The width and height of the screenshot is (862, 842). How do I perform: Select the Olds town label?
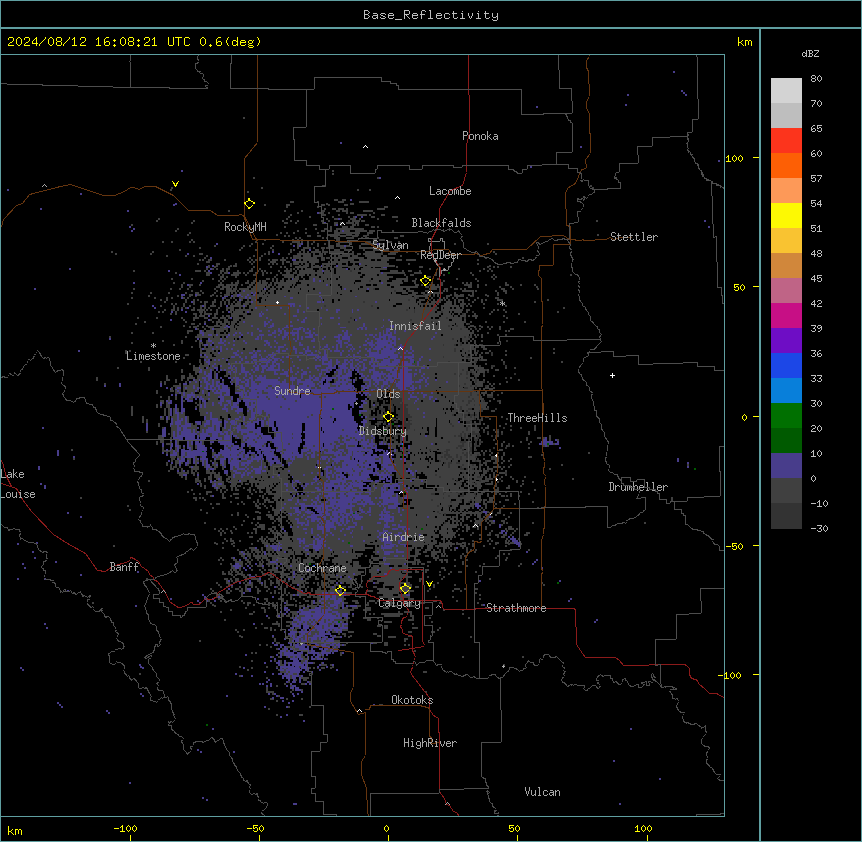pos(388,394)
